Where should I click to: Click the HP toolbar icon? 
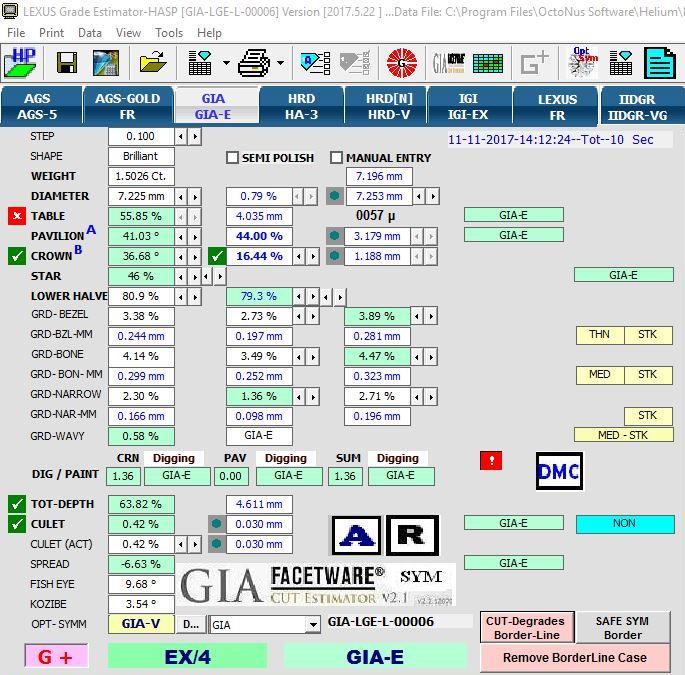click(20, 62)
